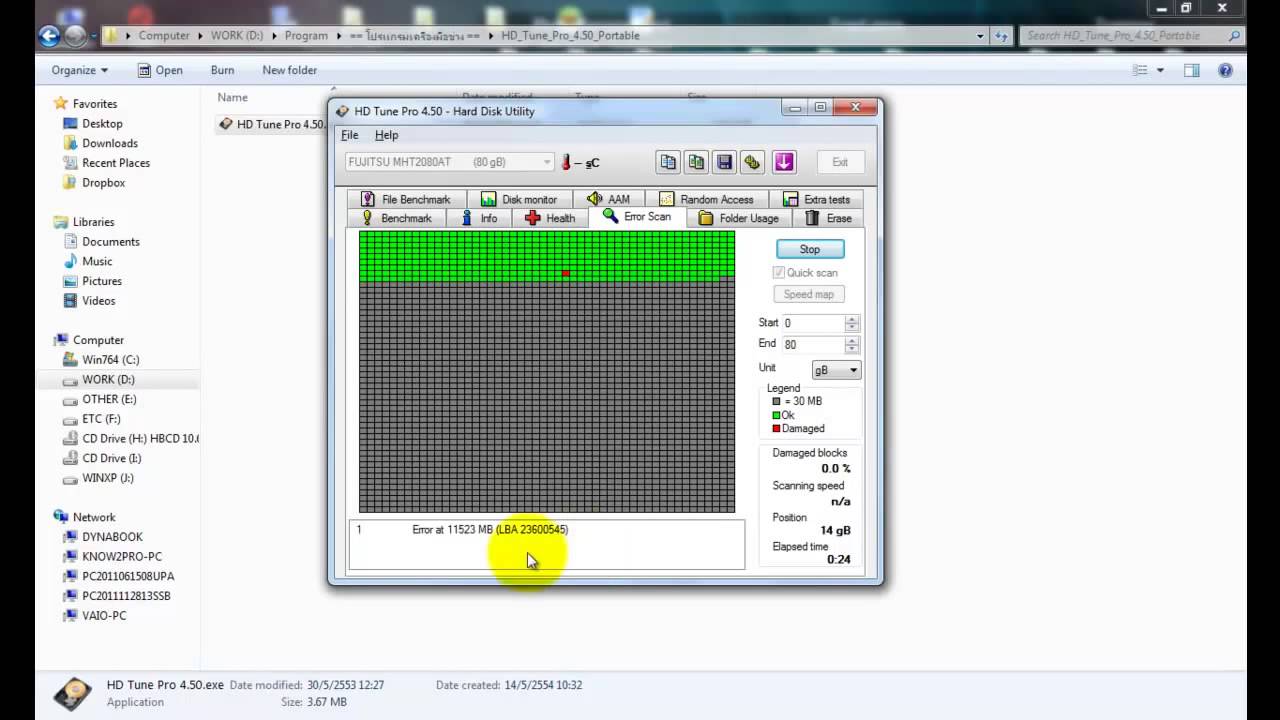Open Recent Places in sidebar
Image resolution: width=1280 pixels, height=720 pixels.
coord(116,163)
